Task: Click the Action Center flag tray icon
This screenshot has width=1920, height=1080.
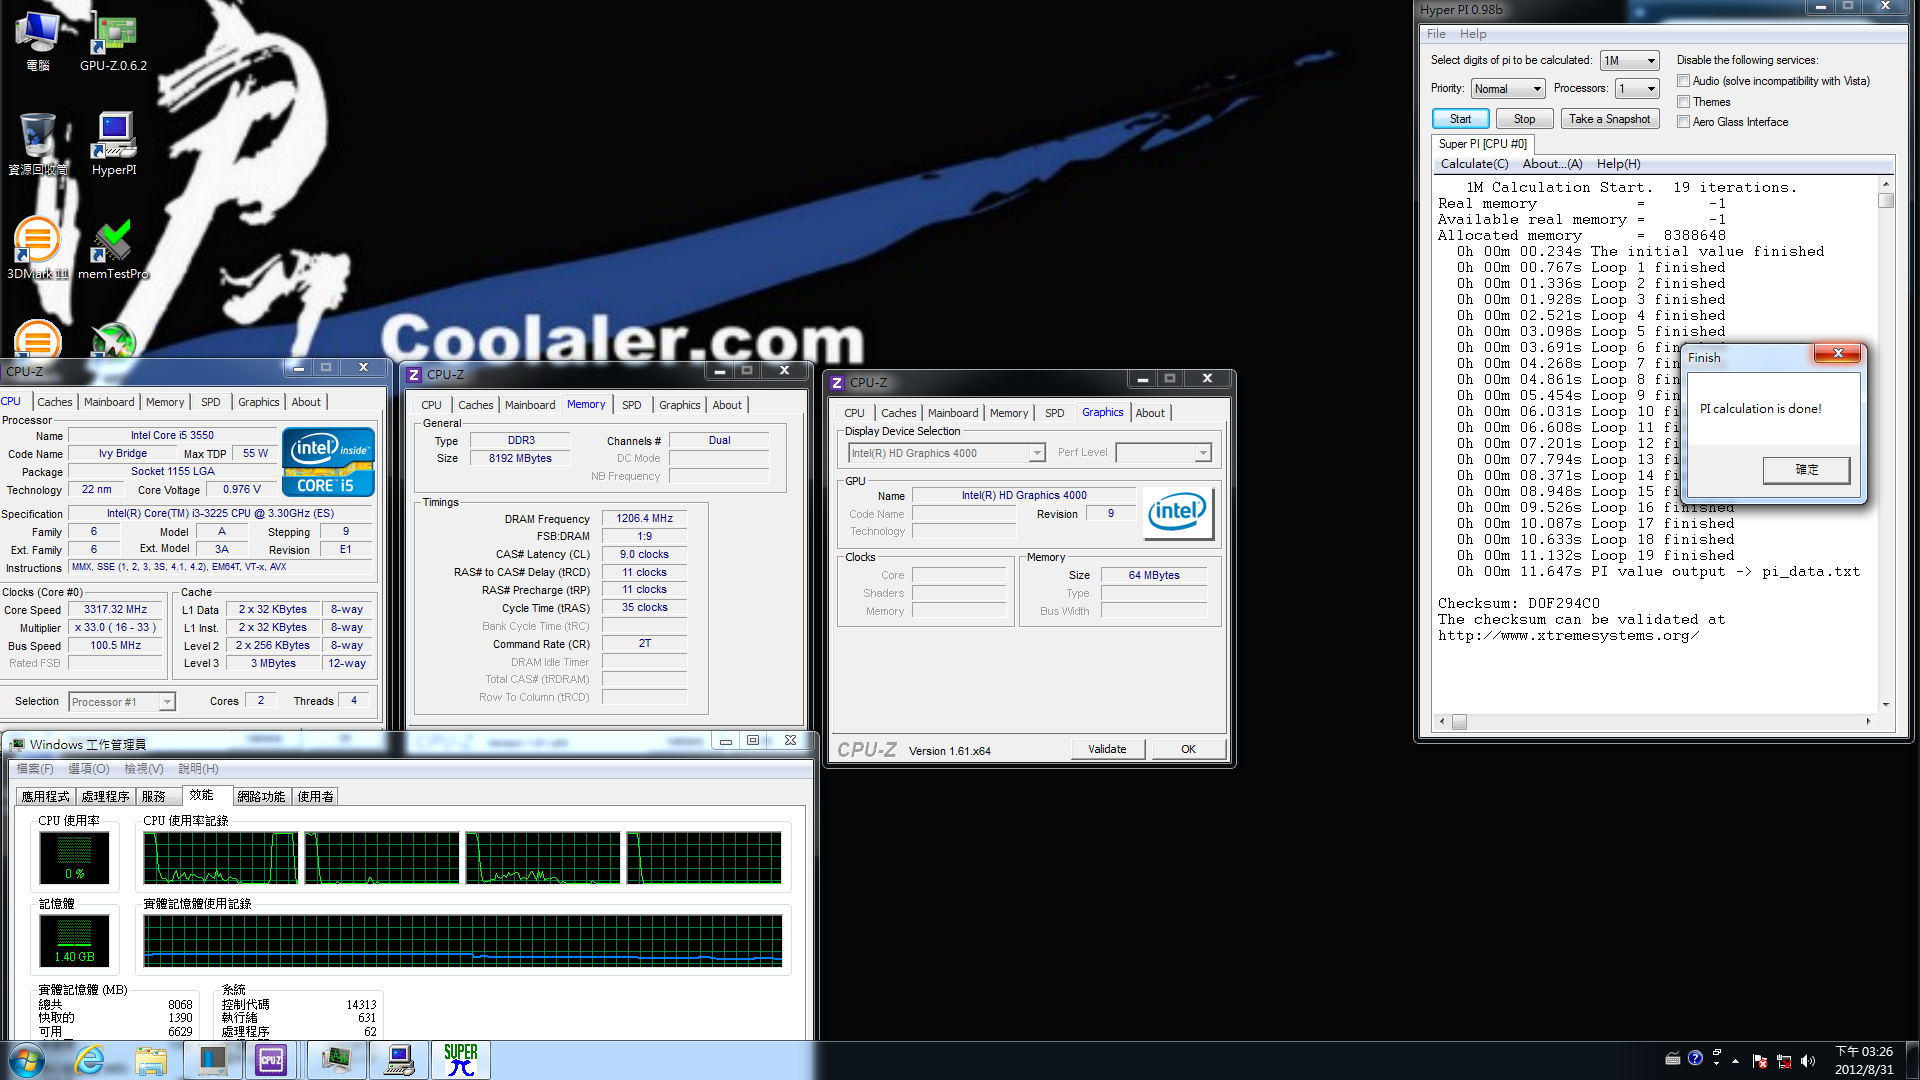Action: tap(1759, 1061)
